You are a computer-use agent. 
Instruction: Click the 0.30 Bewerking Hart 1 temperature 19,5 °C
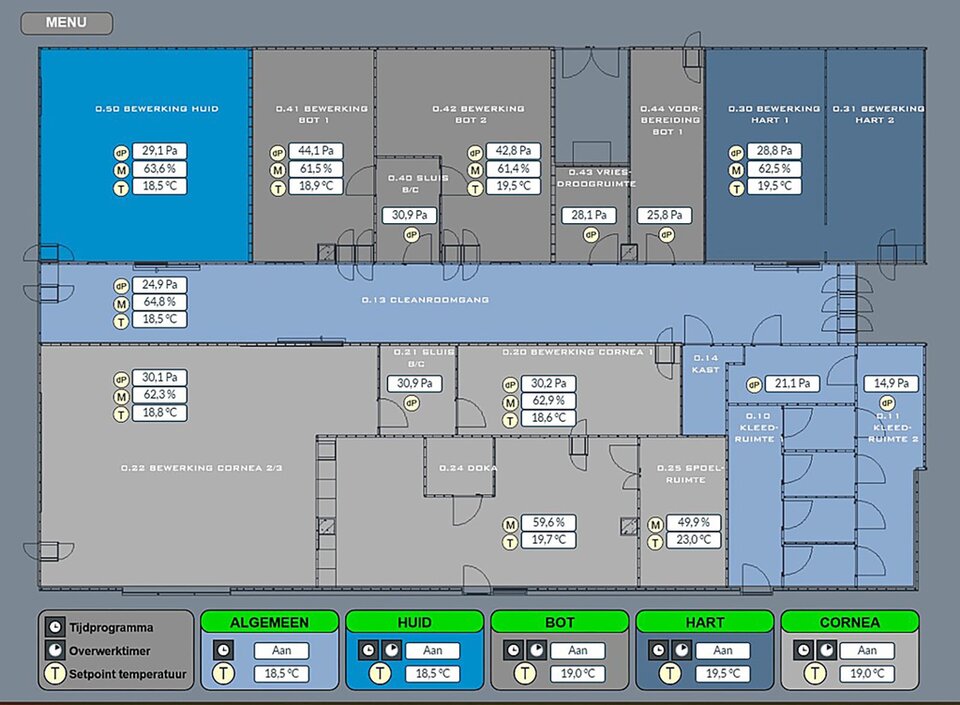[774, 186]
